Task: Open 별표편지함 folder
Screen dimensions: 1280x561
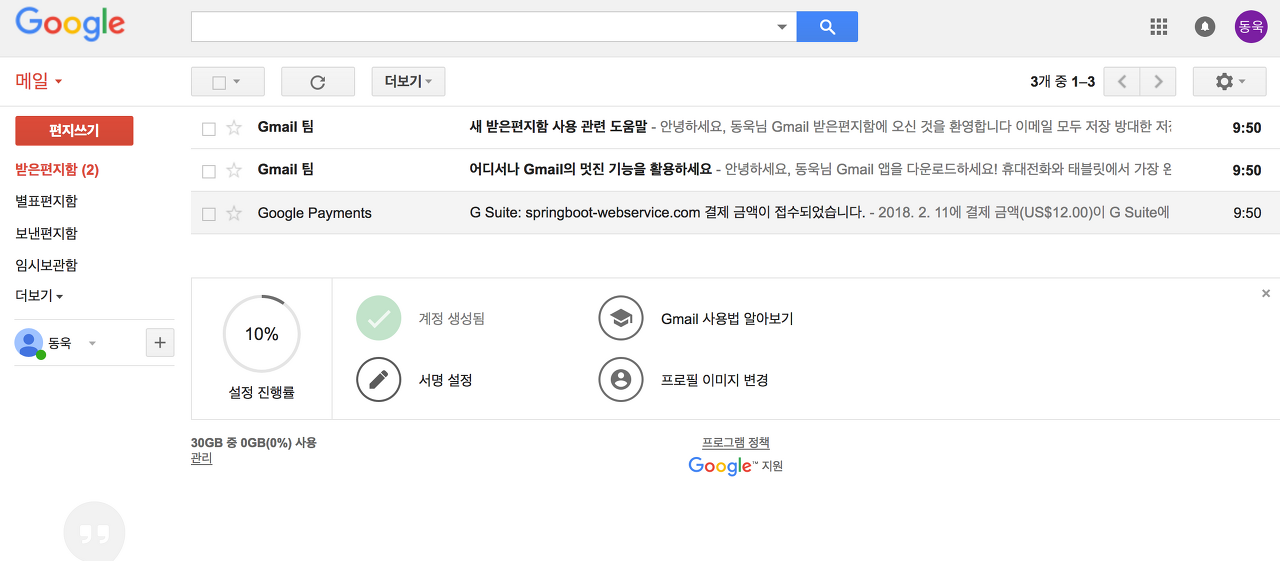Action: [x=46, y=201]
